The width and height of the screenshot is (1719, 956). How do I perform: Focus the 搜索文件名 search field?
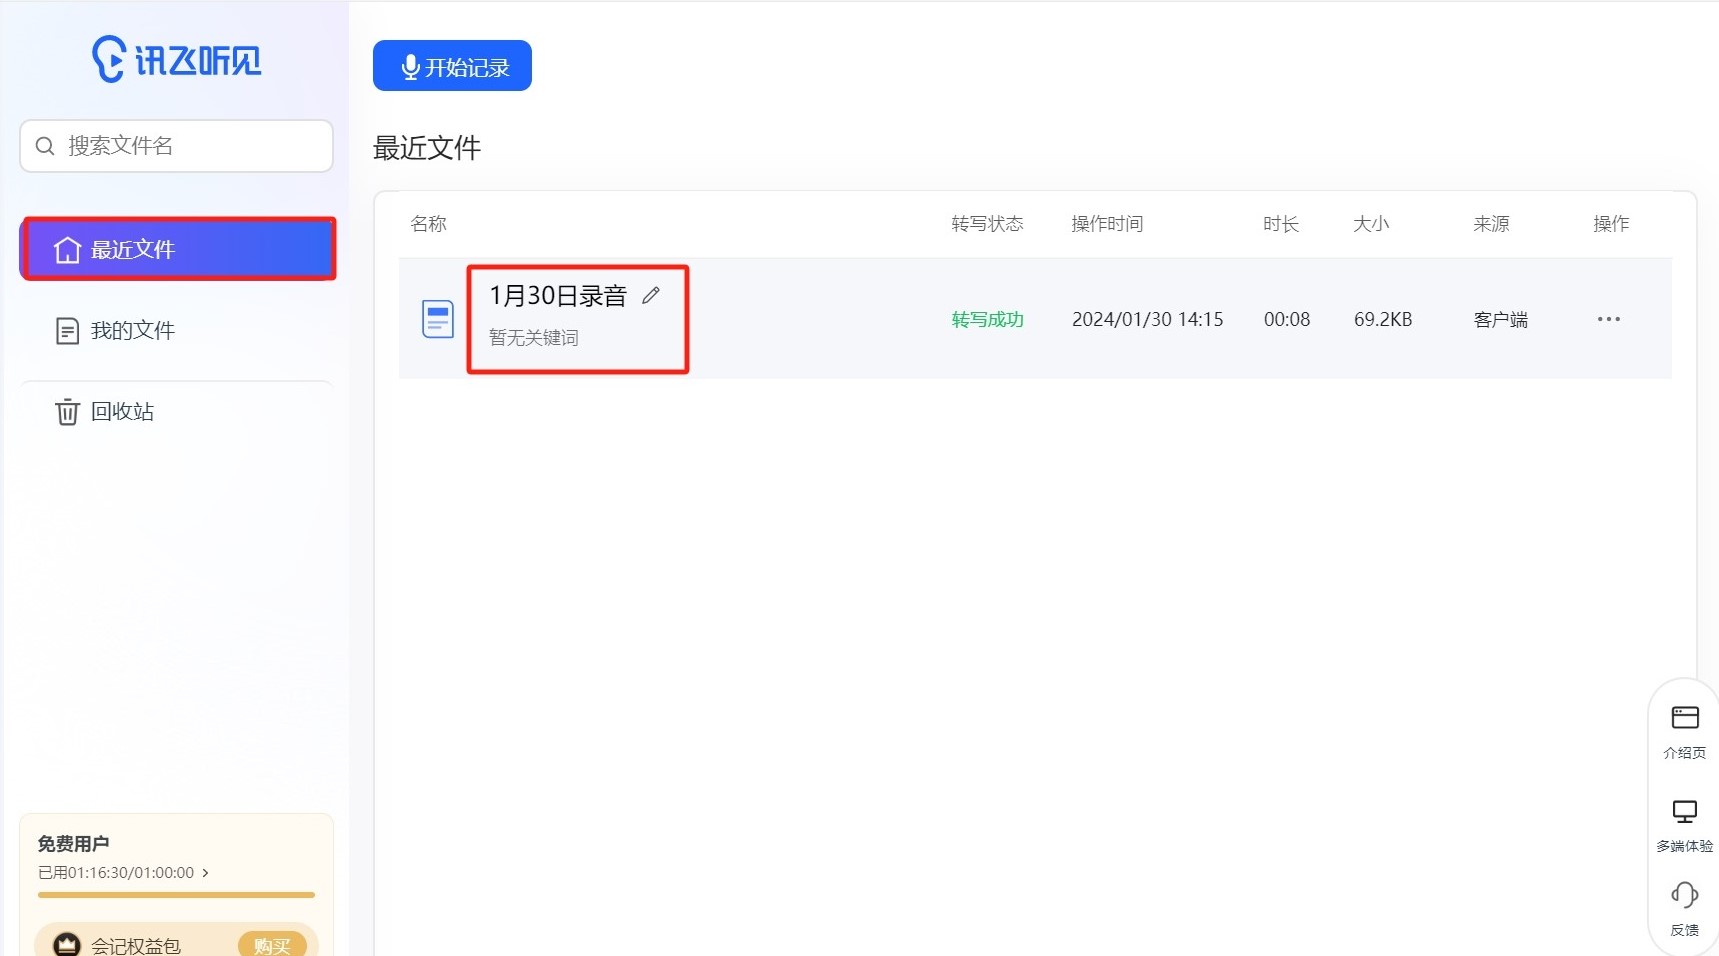point(190,146)
